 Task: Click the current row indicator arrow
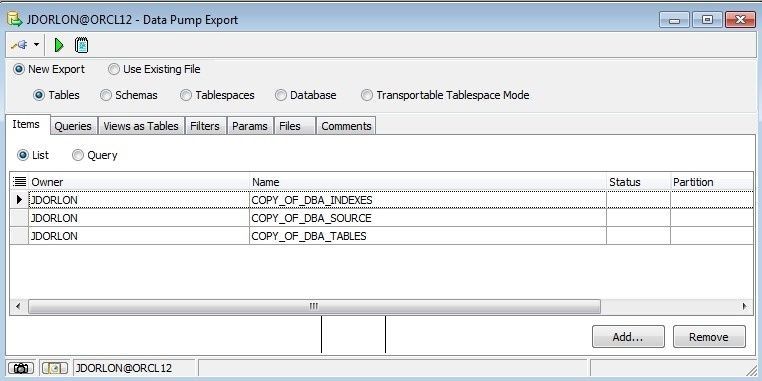click(19, 200)
